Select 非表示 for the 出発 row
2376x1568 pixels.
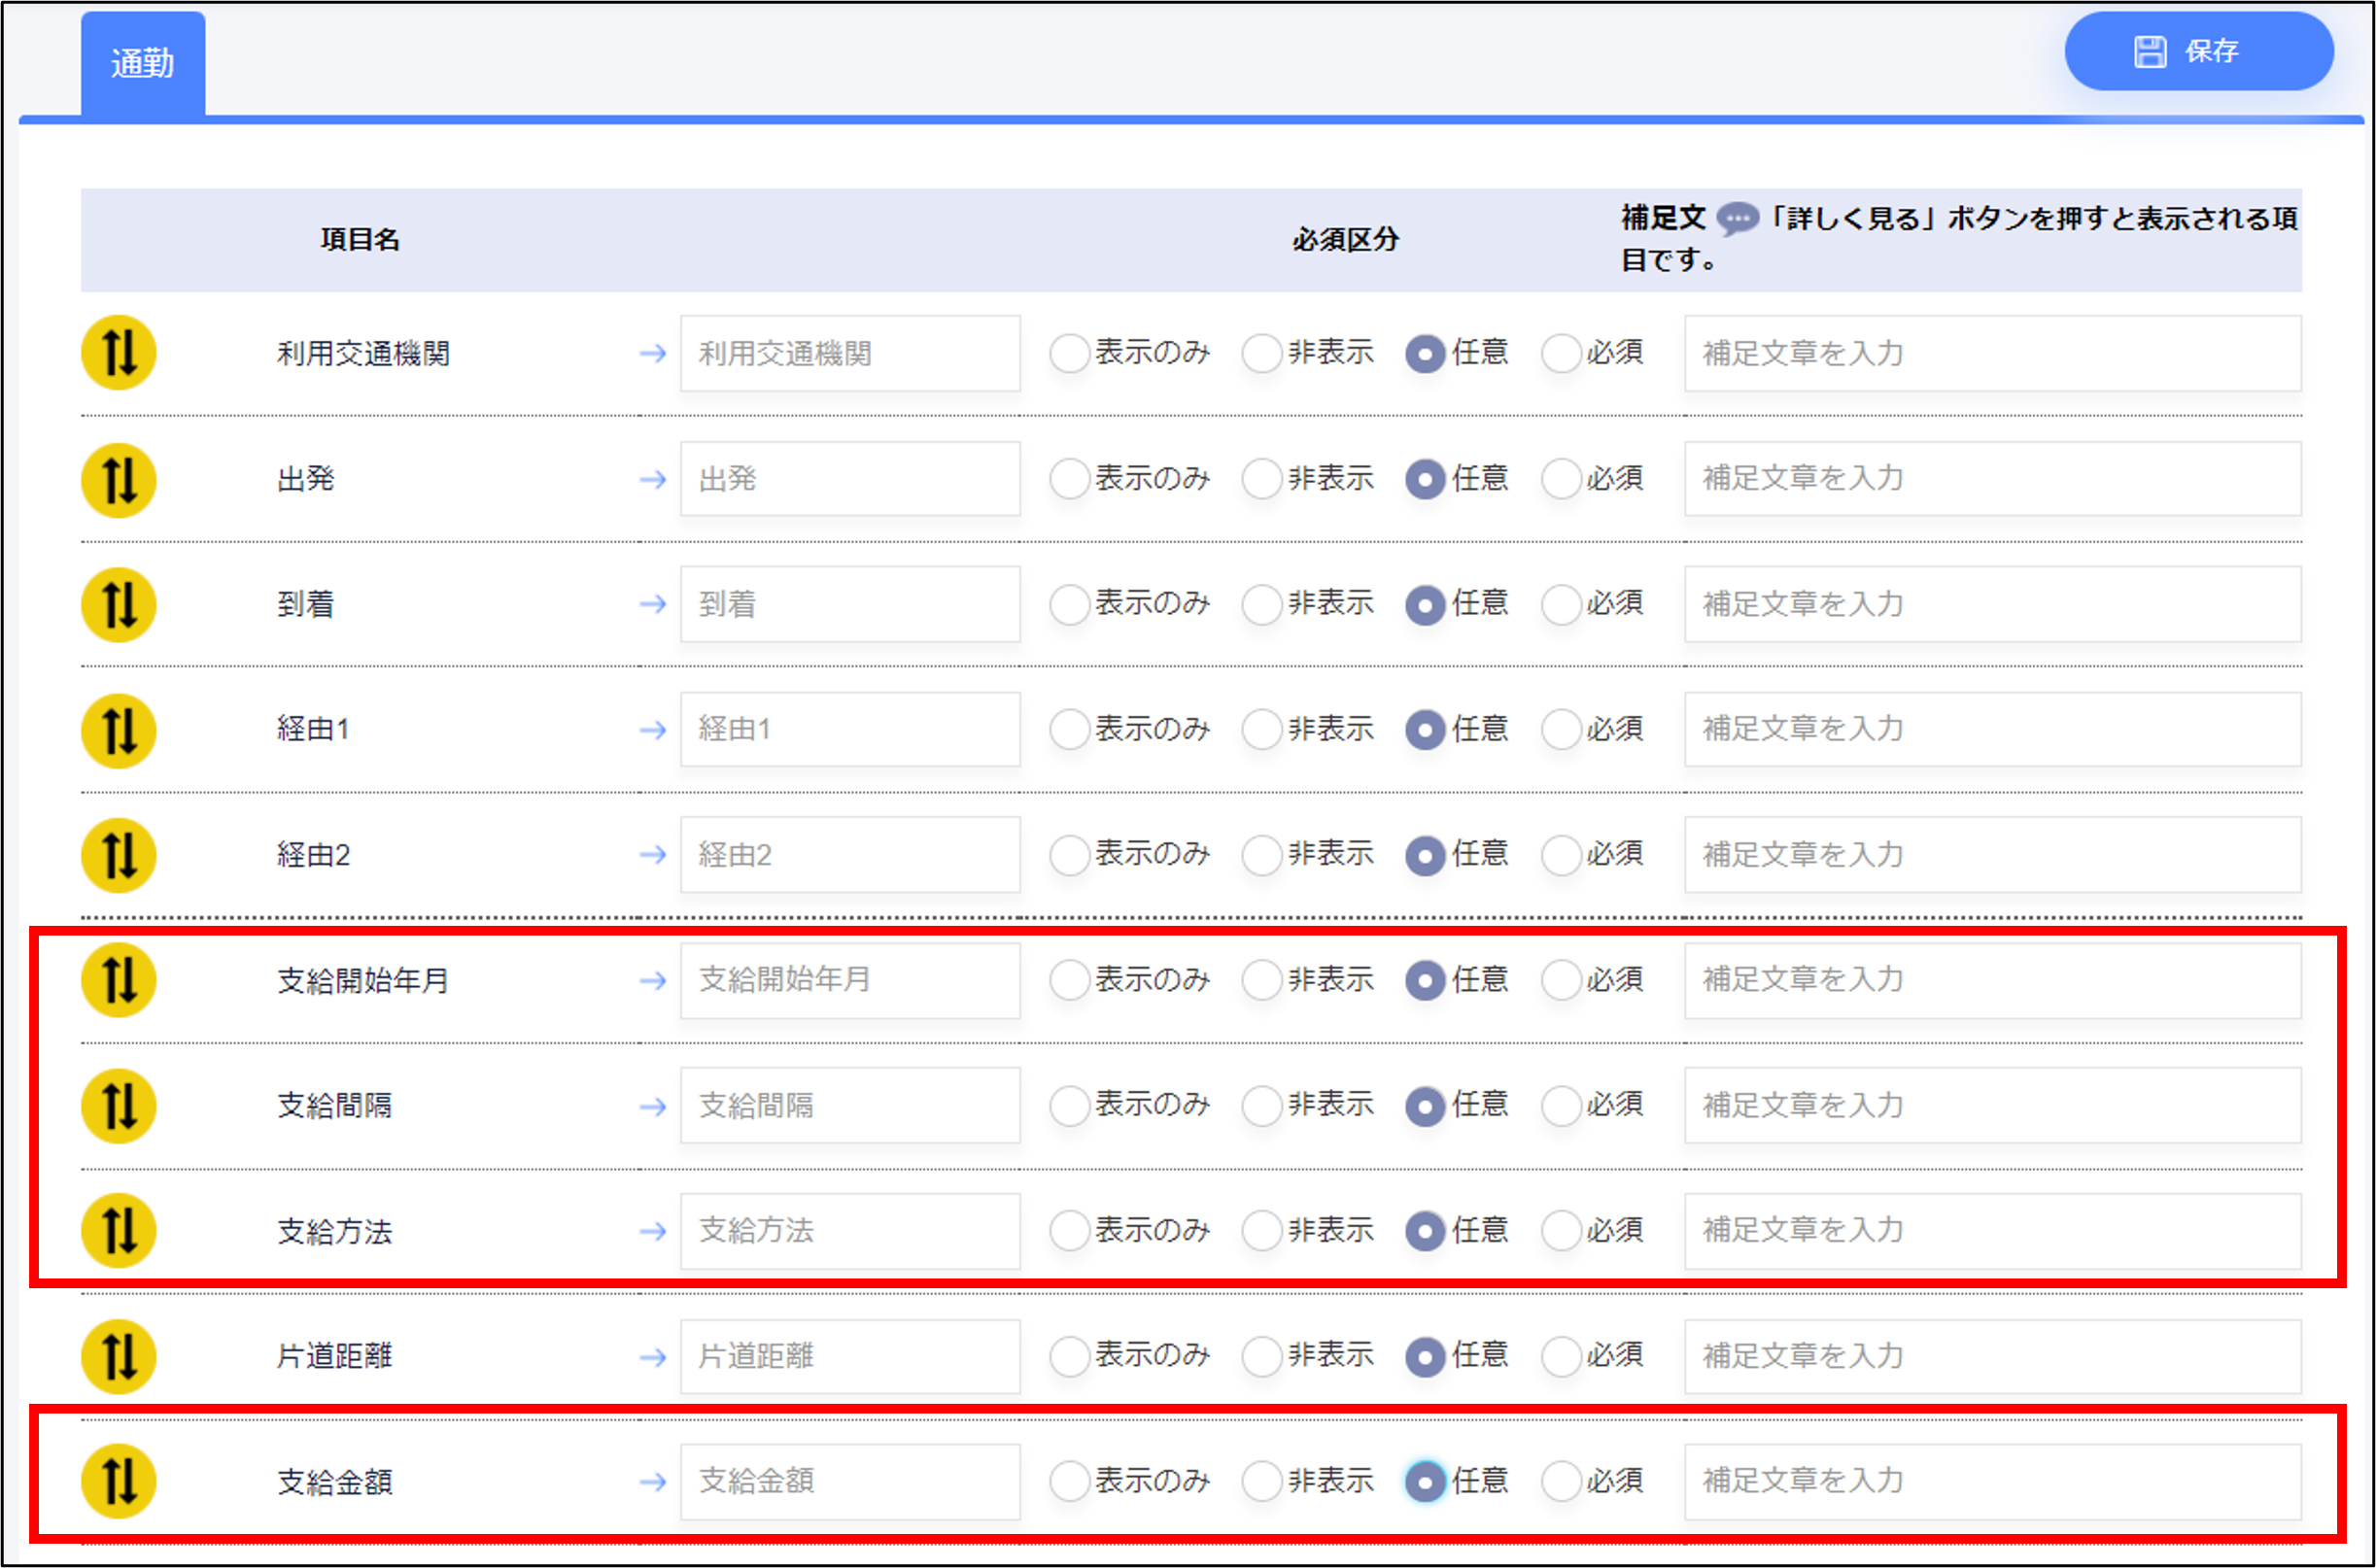coord(1261,479)
